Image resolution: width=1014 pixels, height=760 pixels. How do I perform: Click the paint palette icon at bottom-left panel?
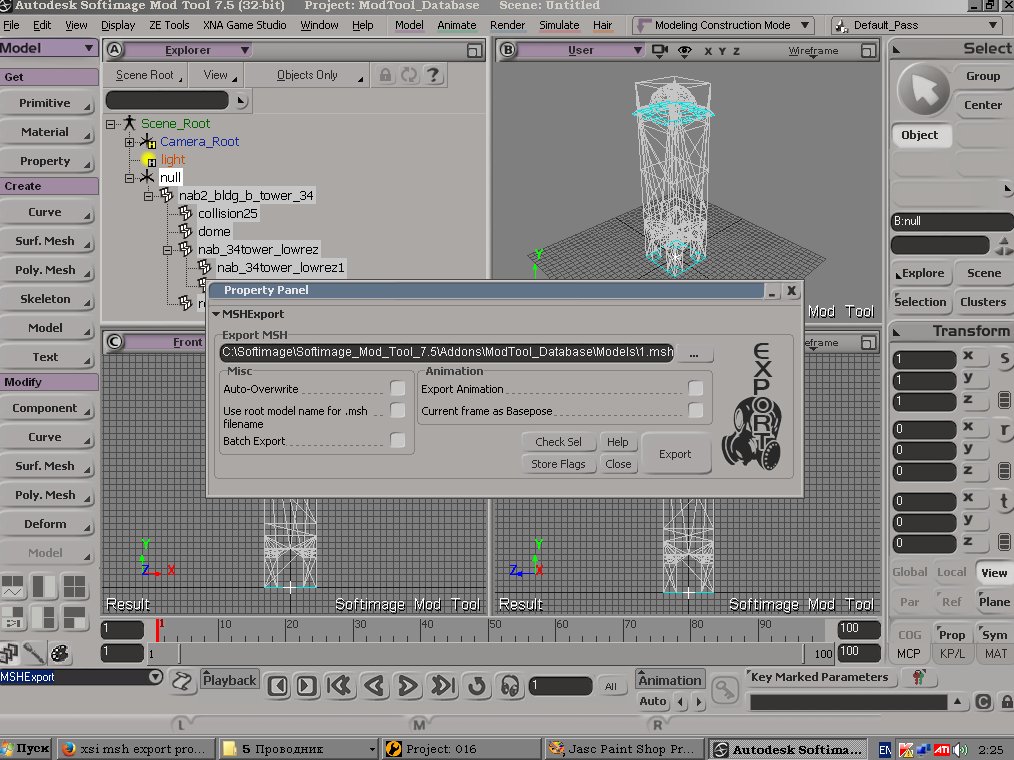[x=59, y=653]
